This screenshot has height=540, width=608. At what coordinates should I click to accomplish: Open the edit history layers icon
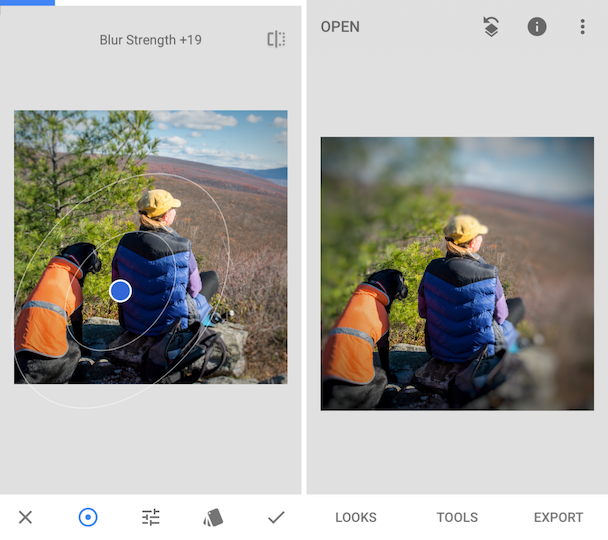(x=491, y=27)
